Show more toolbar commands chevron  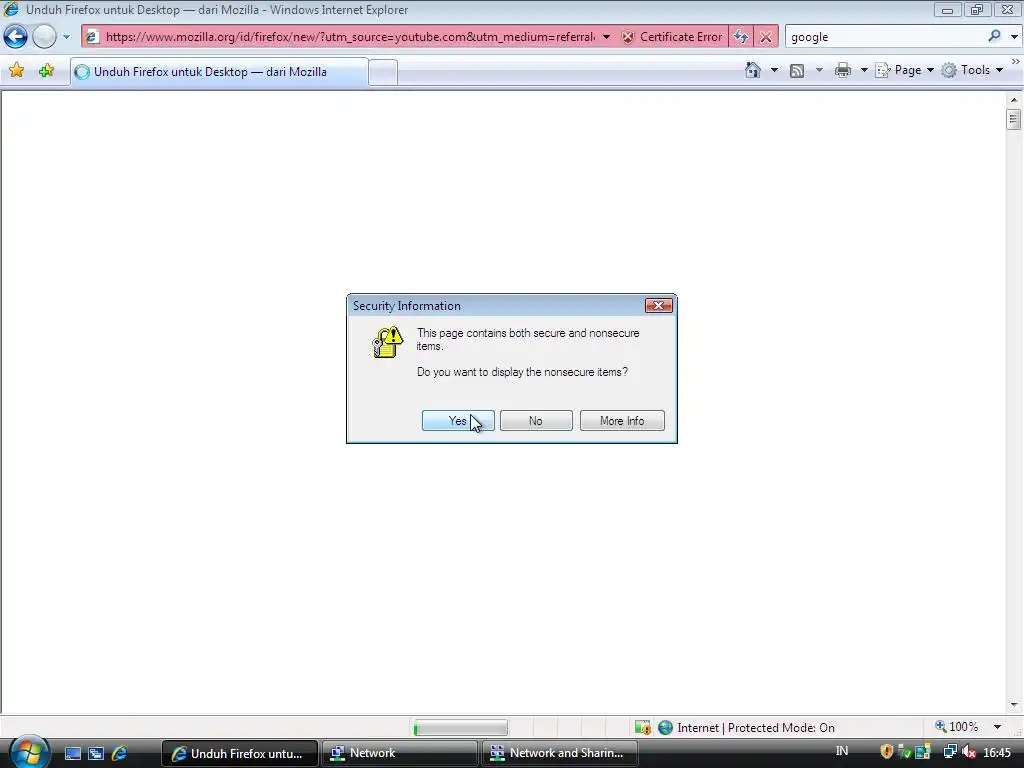pyautogui.click(x=1016, y=61)
